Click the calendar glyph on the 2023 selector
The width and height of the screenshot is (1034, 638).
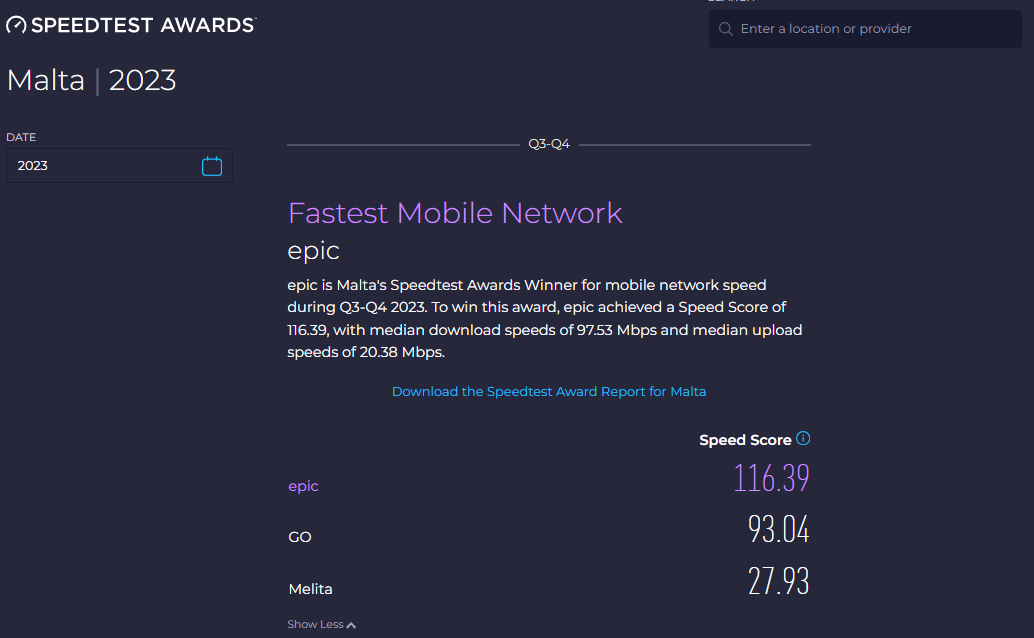click(x=211, y=165)
